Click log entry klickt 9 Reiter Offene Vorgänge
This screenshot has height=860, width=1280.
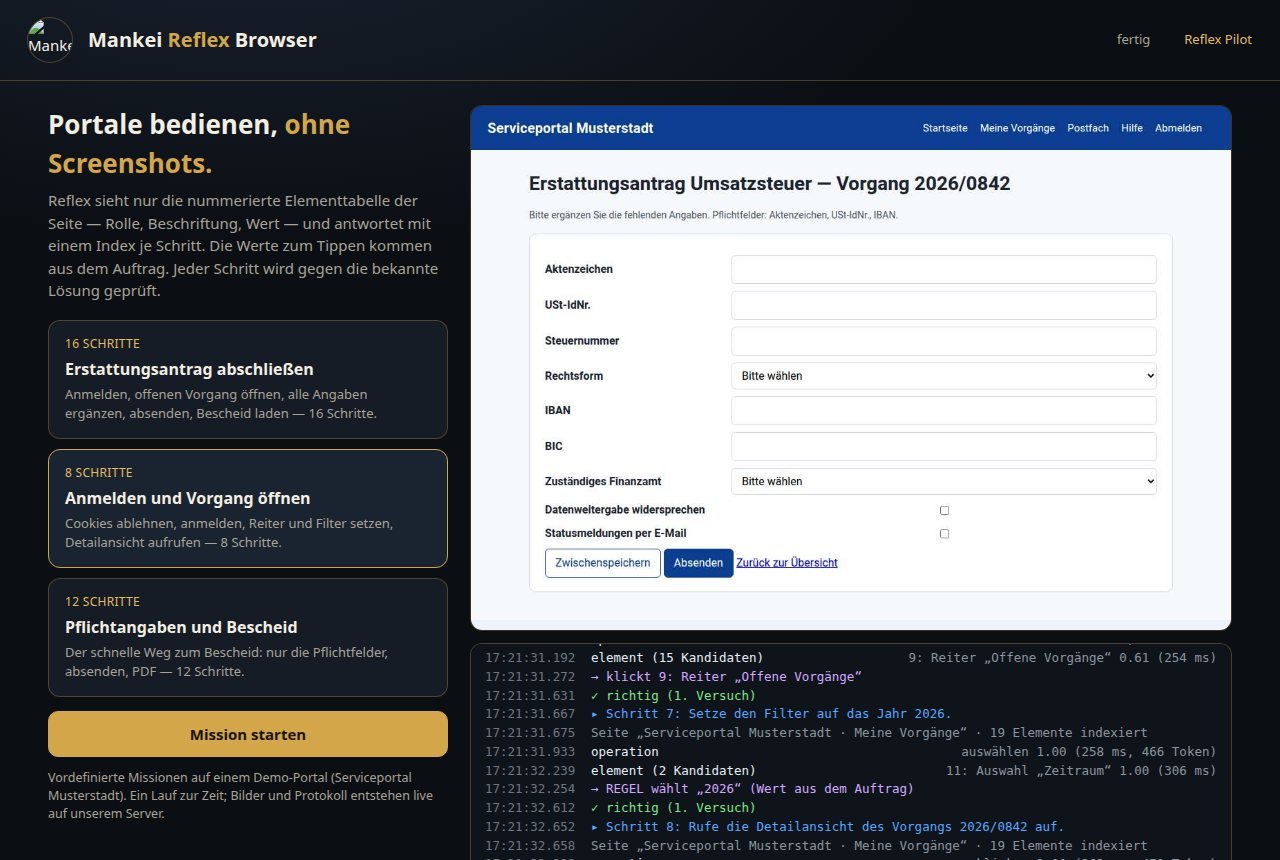coord(726,677)
